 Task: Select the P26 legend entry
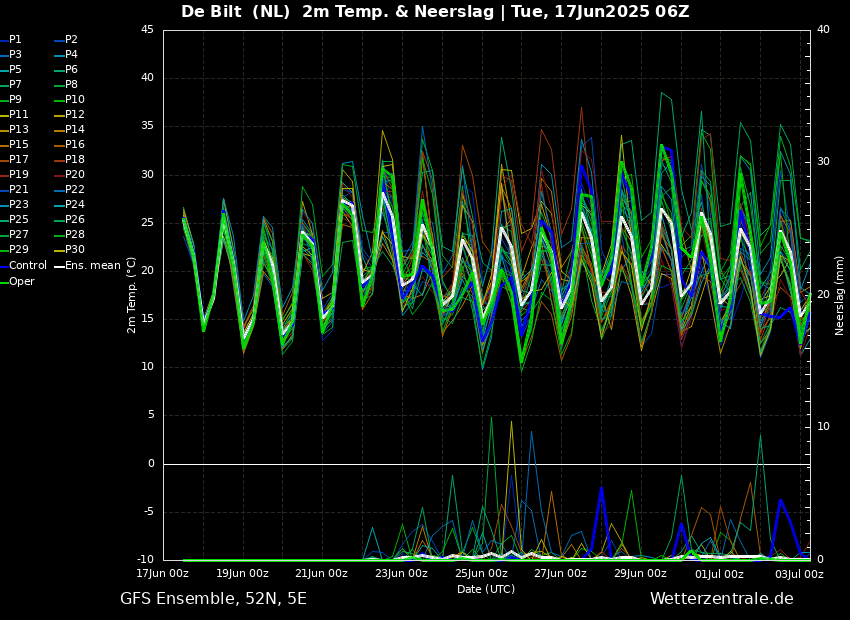[74, 220]
